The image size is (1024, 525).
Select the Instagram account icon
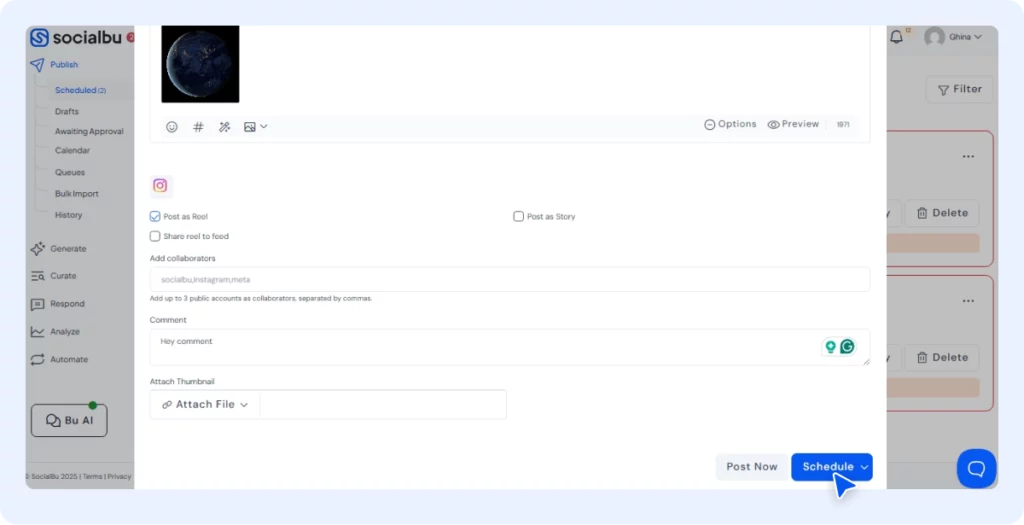(161, 185)
